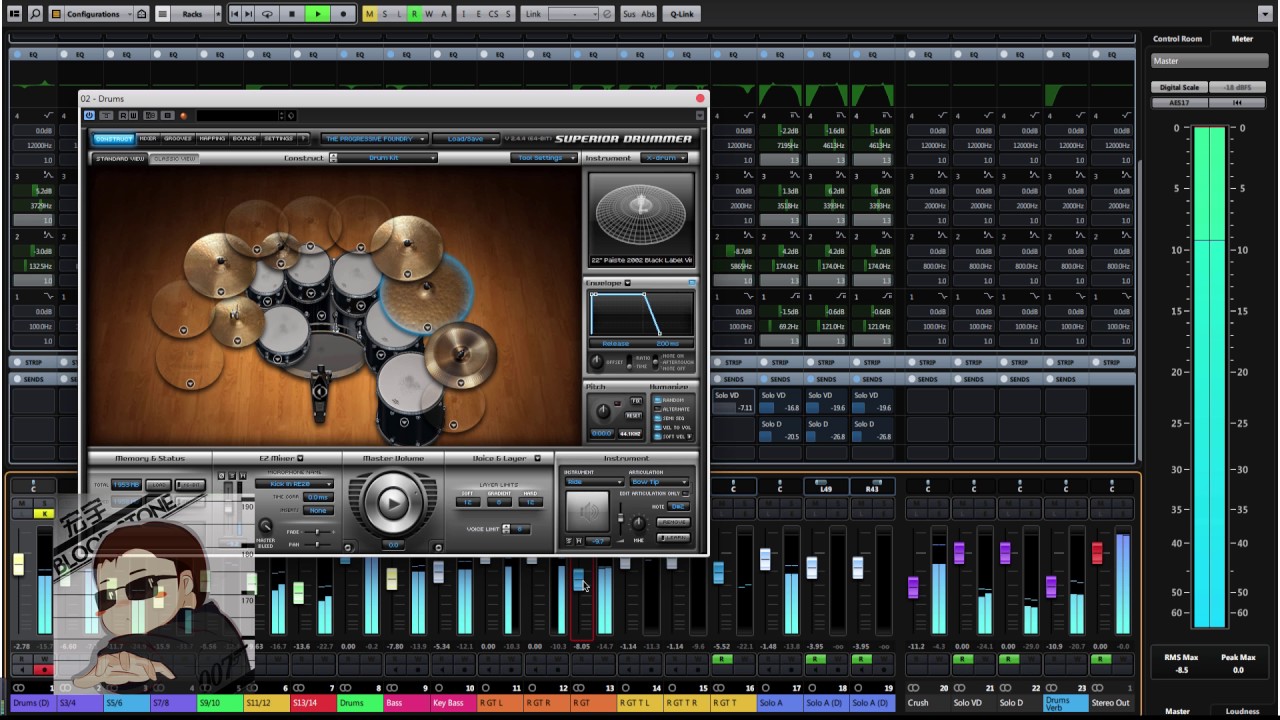
Task: Toggle global Read automation (green R)
Action: tap(414, 14)
